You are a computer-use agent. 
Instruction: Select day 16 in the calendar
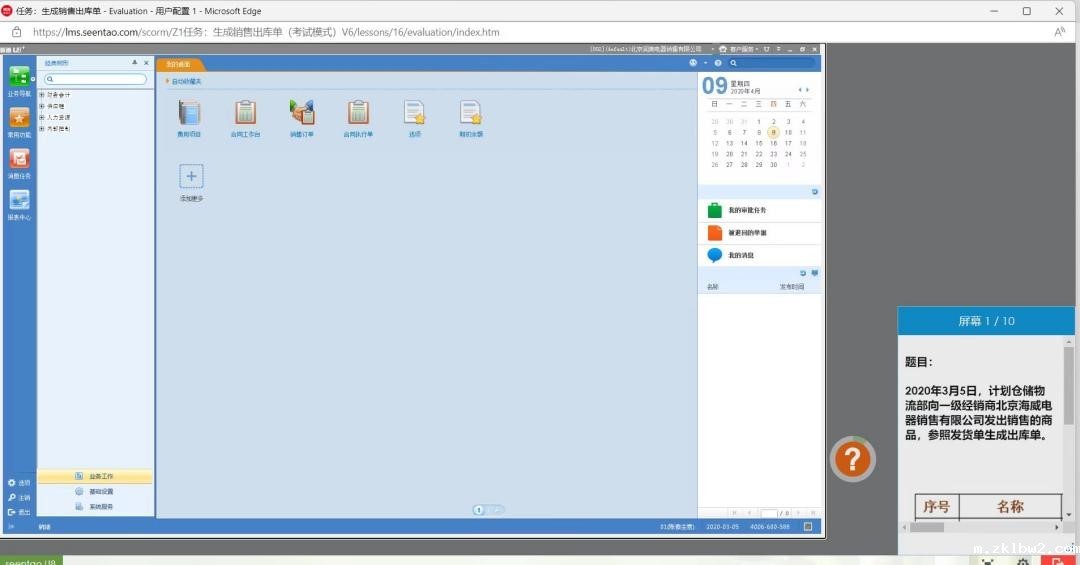[x=773, y=143]
